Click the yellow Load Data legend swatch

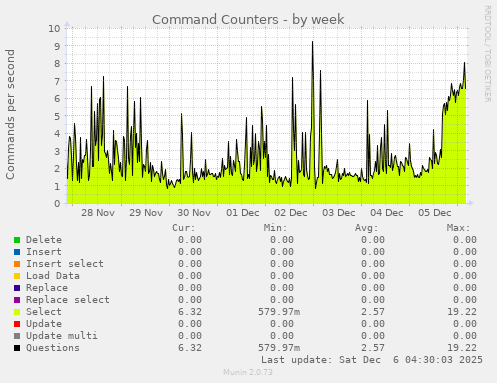tap(17, 276)
